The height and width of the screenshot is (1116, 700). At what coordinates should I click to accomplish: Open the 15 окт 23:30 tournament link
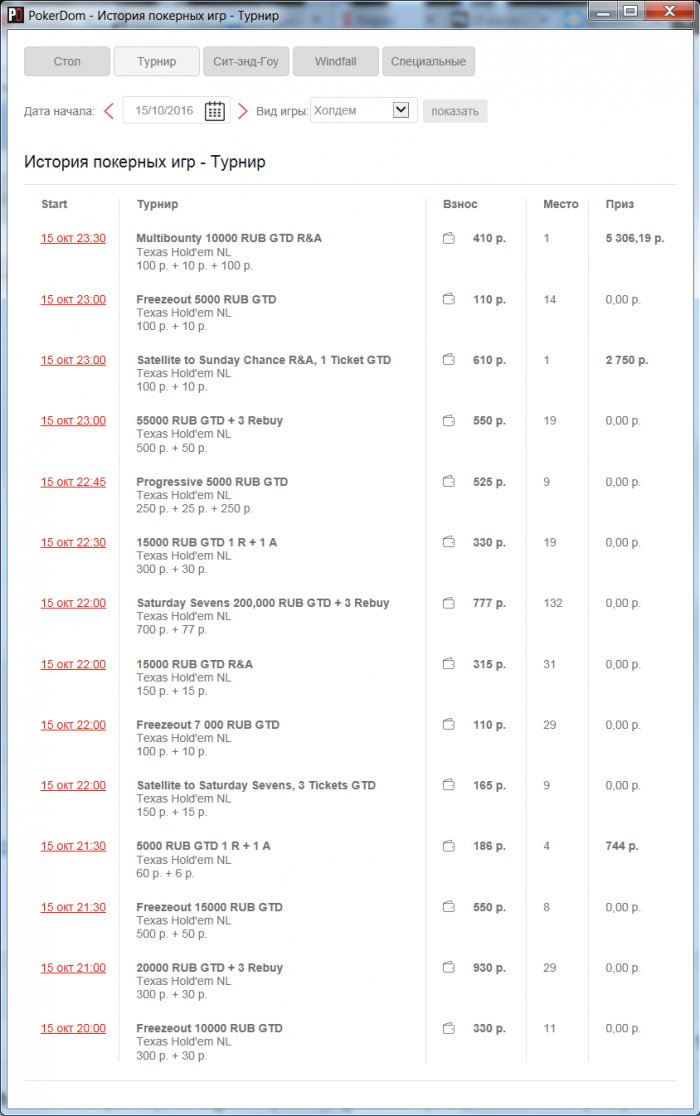73,239
